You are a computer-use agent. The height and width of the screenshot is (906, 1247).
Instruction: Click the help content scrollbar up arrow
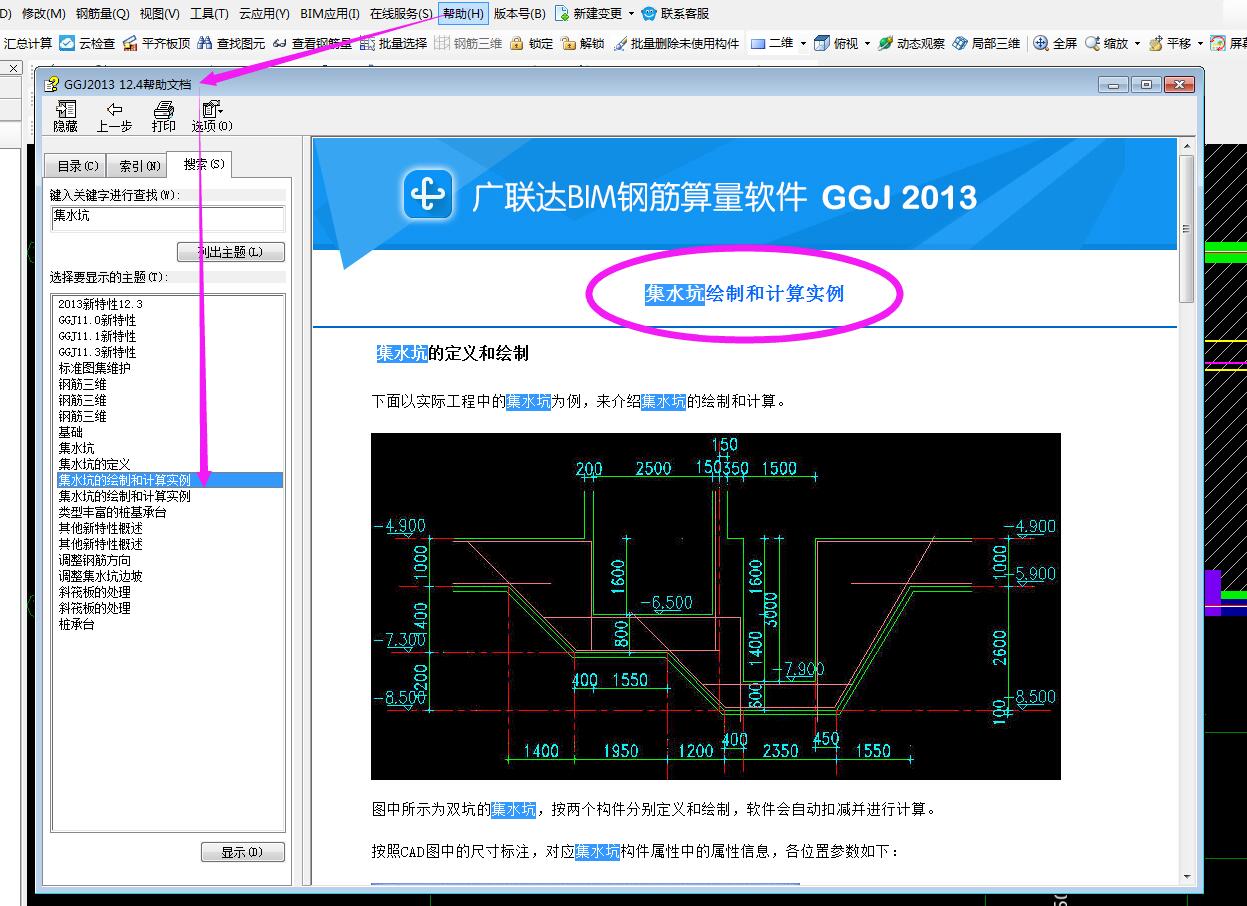pyautogui.click(x=1186, y=146)
